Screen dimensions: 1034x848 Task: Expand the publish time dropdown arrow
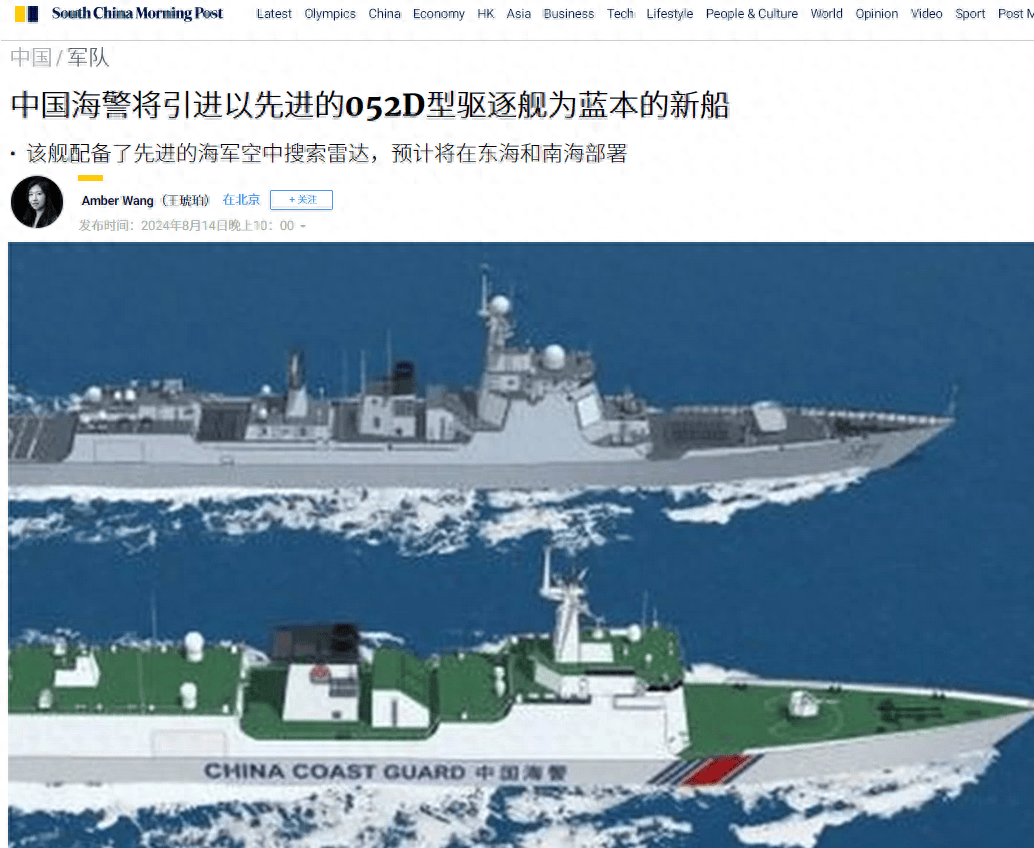pos(303,226)
